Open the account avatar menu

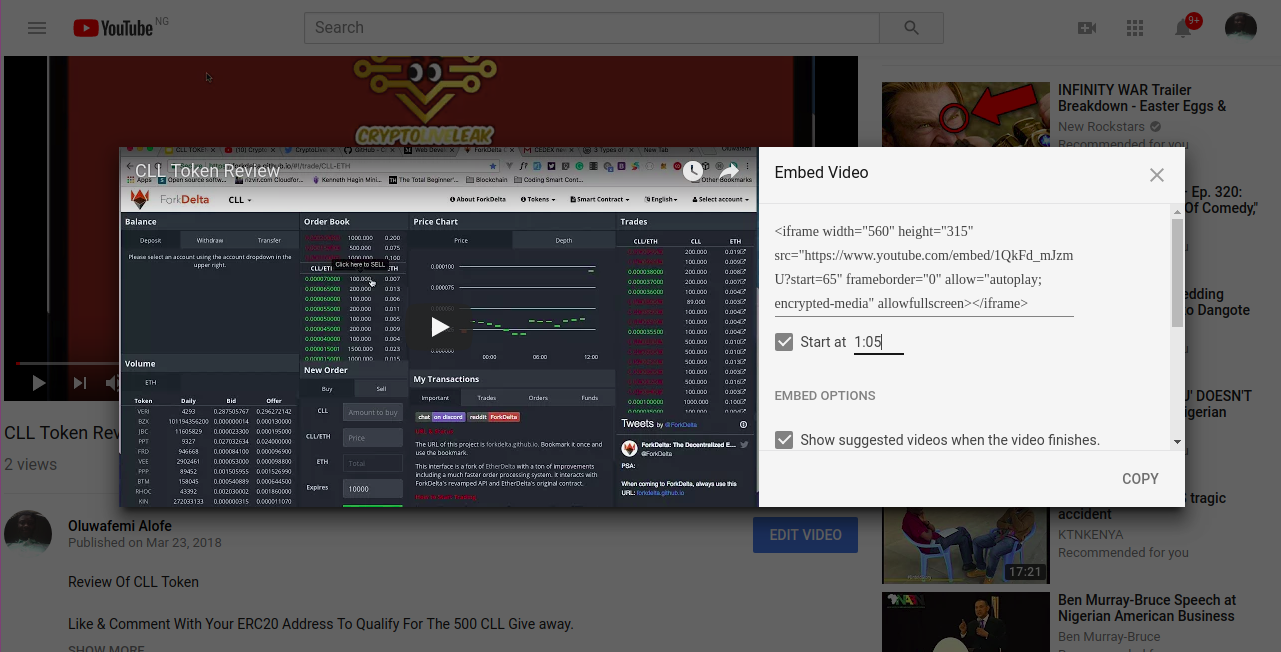(1241, 28)
